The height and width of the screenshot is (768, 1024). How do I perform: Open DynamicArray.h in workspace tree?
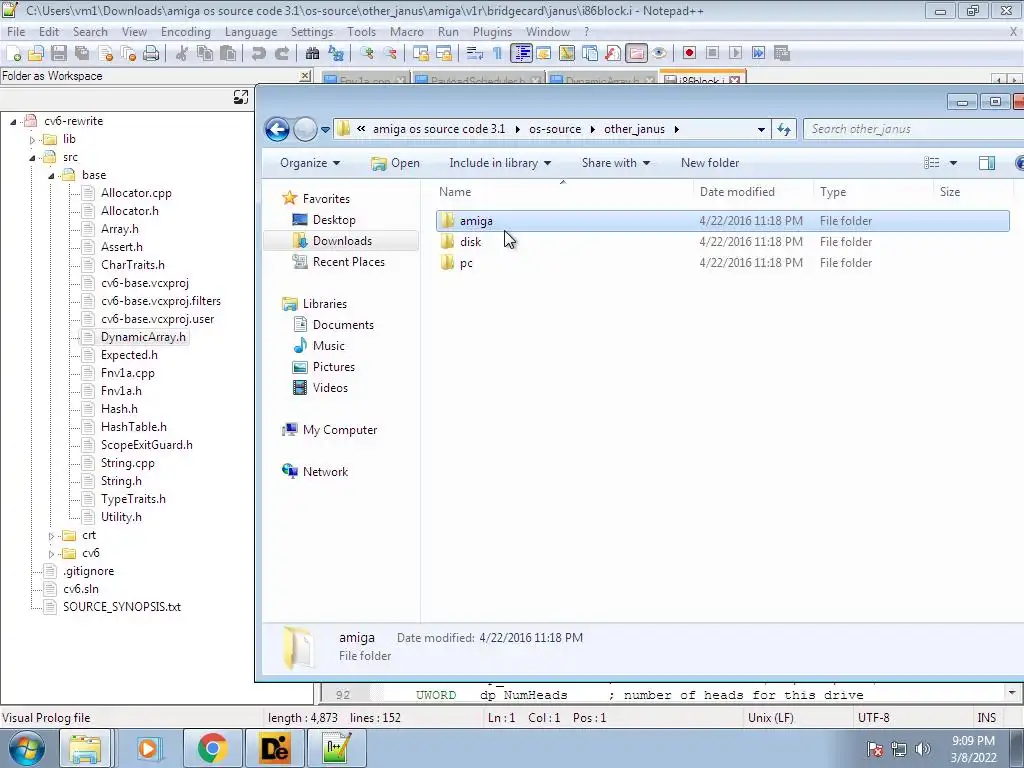(143, 337)
